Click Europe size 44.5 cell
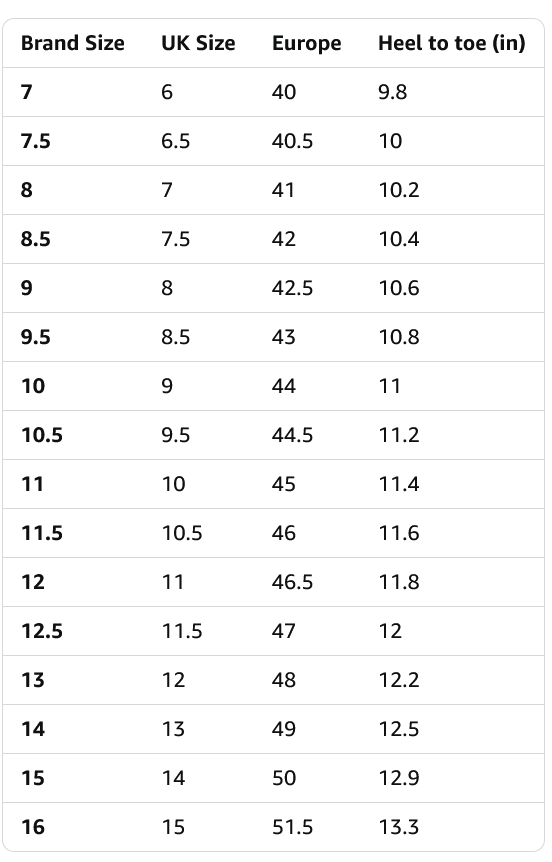This screenshot has height=862, width=552. pyautogui.click(x=292, y=435)
